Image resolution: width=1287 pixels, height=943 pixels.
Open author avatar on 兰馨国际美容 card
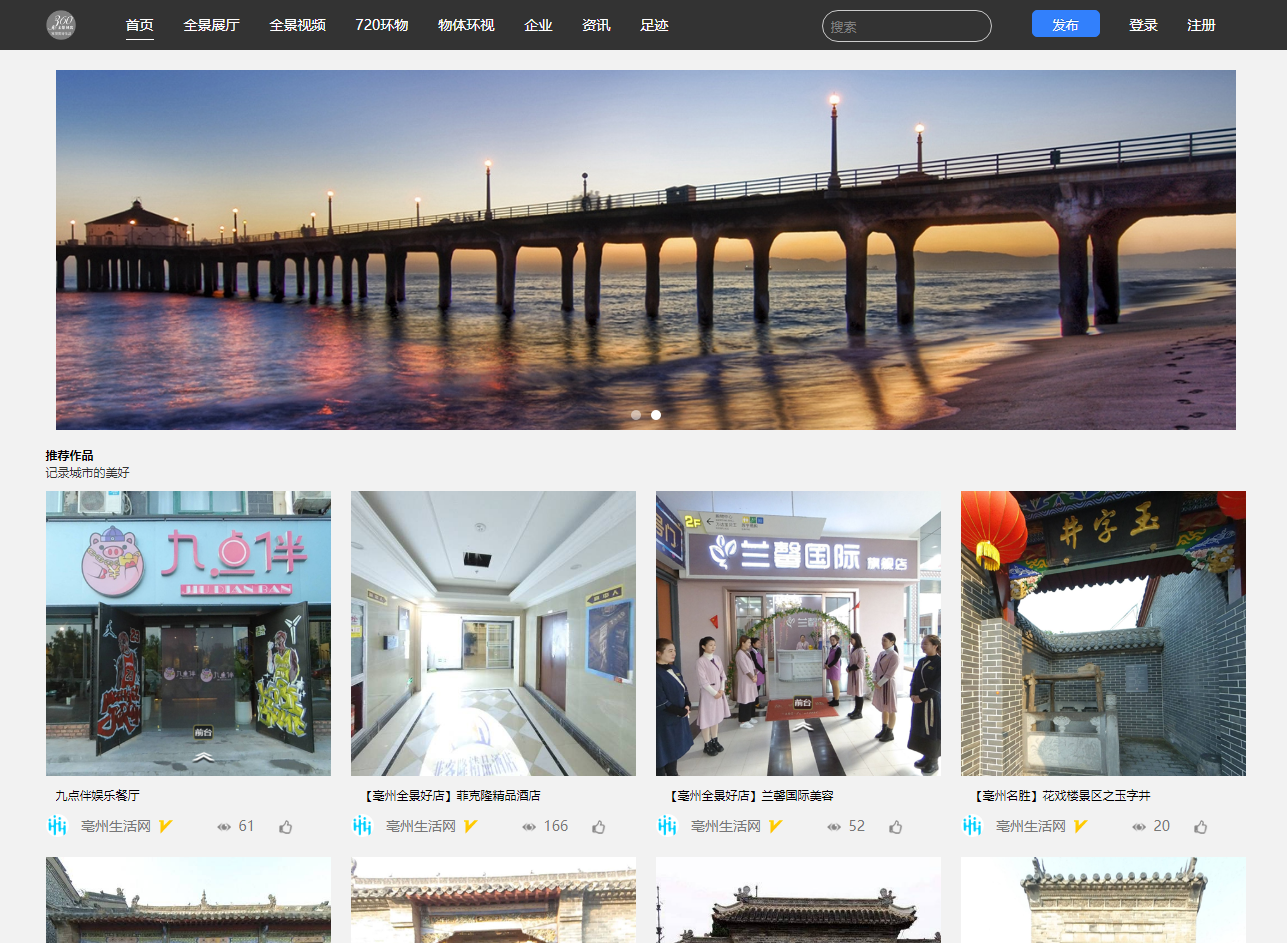[x=667, y=826]
